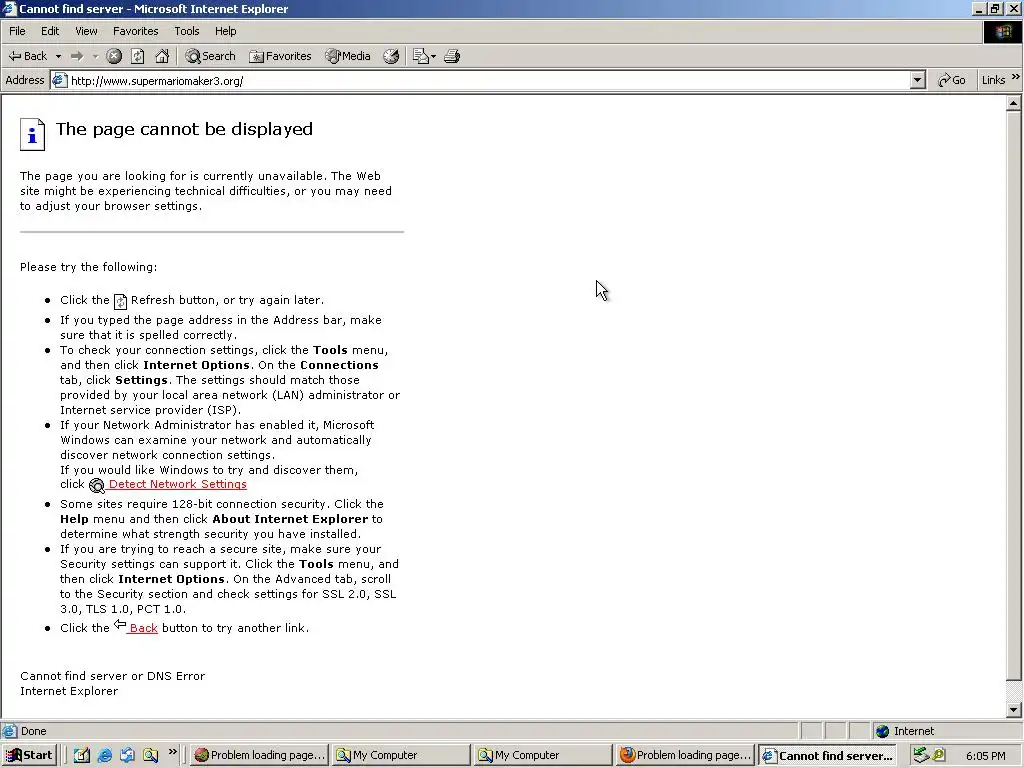Go back with the Back arrow button
The image size is (1024, 768).
(x=27, y=56)
